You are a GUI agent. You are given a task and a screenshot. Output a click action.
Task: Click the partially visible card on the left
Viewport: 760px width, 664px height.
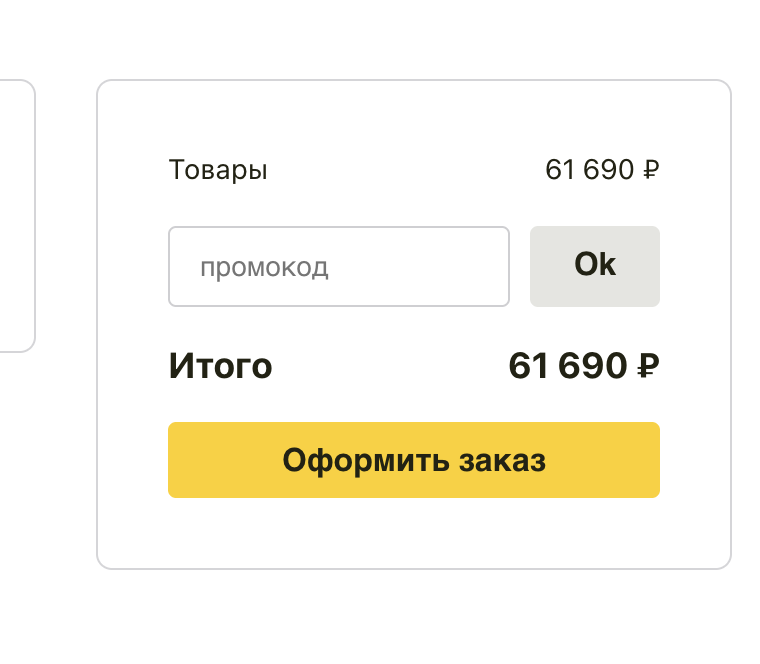coord(16,216)
